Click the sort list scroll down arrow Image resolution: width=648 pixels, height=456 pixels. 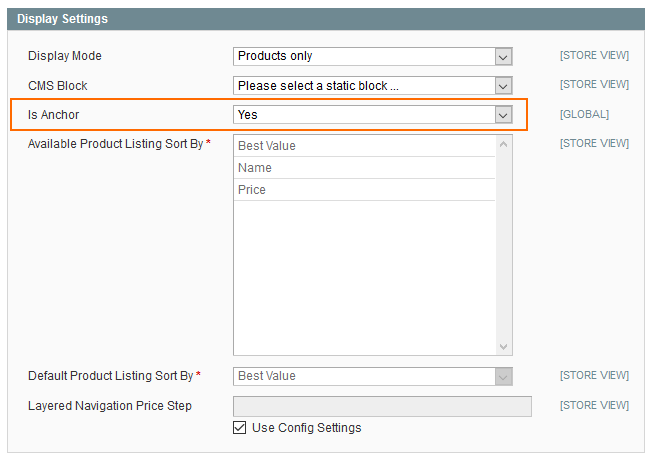click(x=504, y=346)
